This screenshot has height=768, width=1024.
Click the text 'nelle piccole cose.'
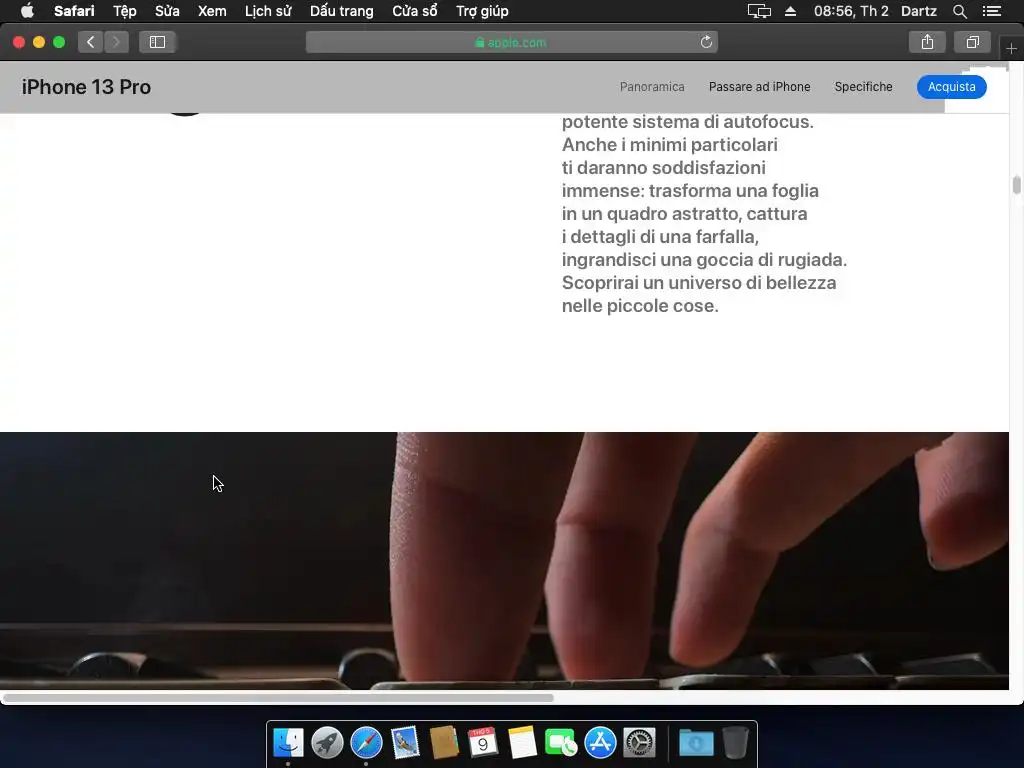pyautogui.click(x=640, y=306)
